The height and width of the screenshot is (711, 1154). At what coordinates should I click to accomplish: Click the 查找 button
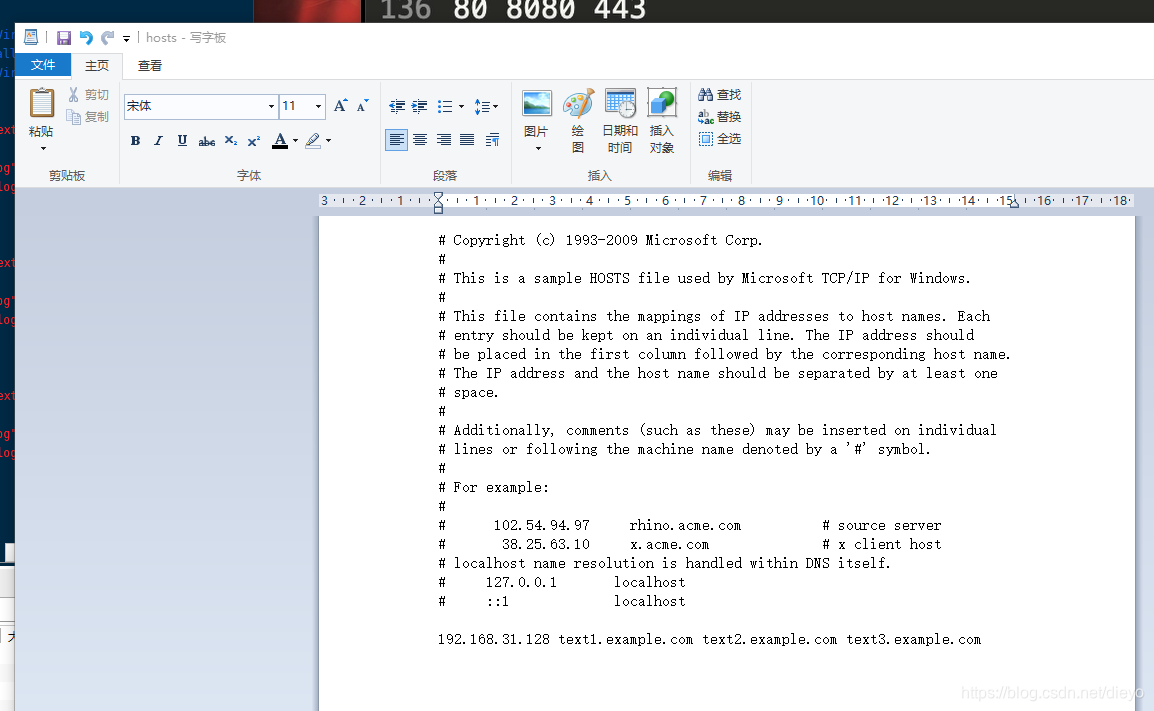719,94
